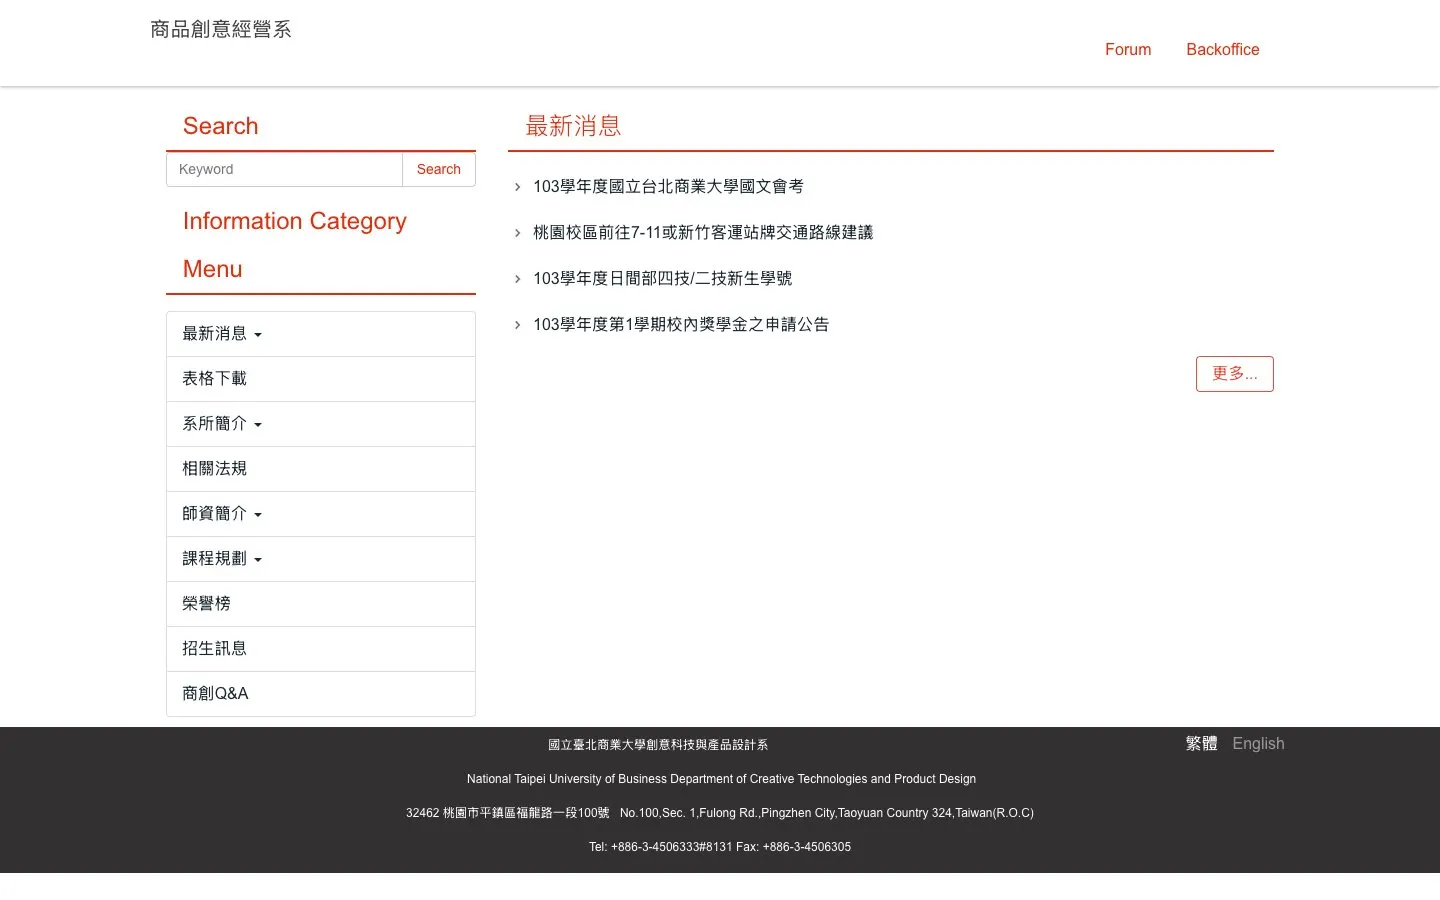Click chevron icon beside 國文會考 news
The image size is (1440, 900).
(517, 187)
